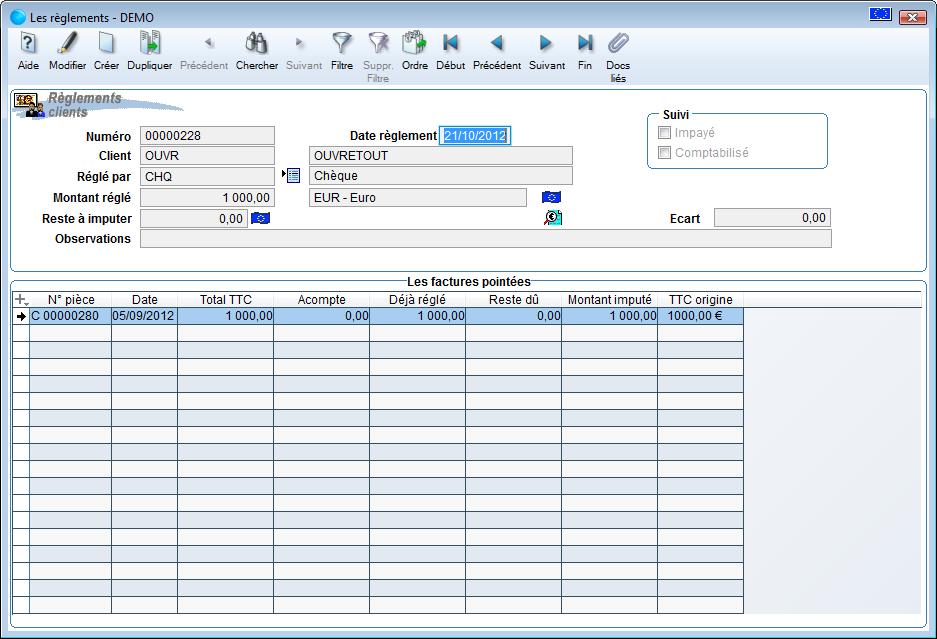The image size is (937, 639).
Task: Click the Observations field
Action: (x=485, y=239)
